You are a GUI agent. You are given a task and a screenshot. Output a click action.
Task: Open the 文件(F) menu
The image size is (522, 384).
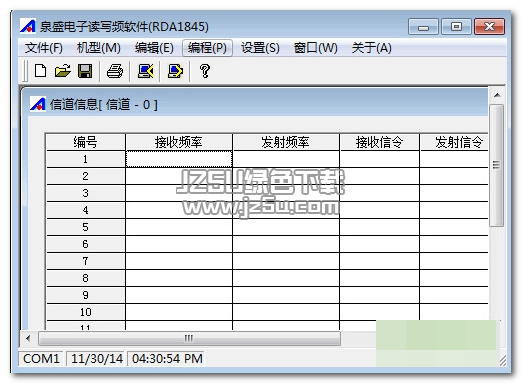[44, 48]
